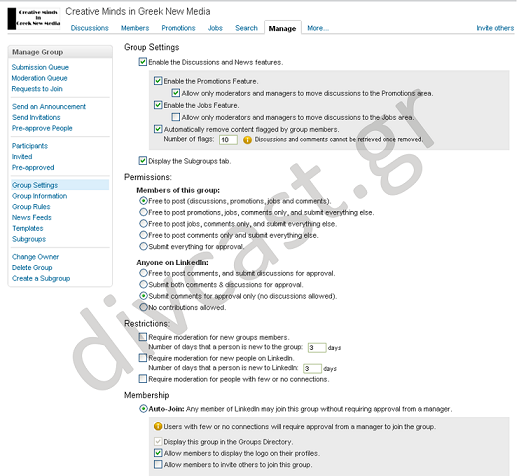Open the Members tab
This screenshot has width=519, height=476.
135,28
